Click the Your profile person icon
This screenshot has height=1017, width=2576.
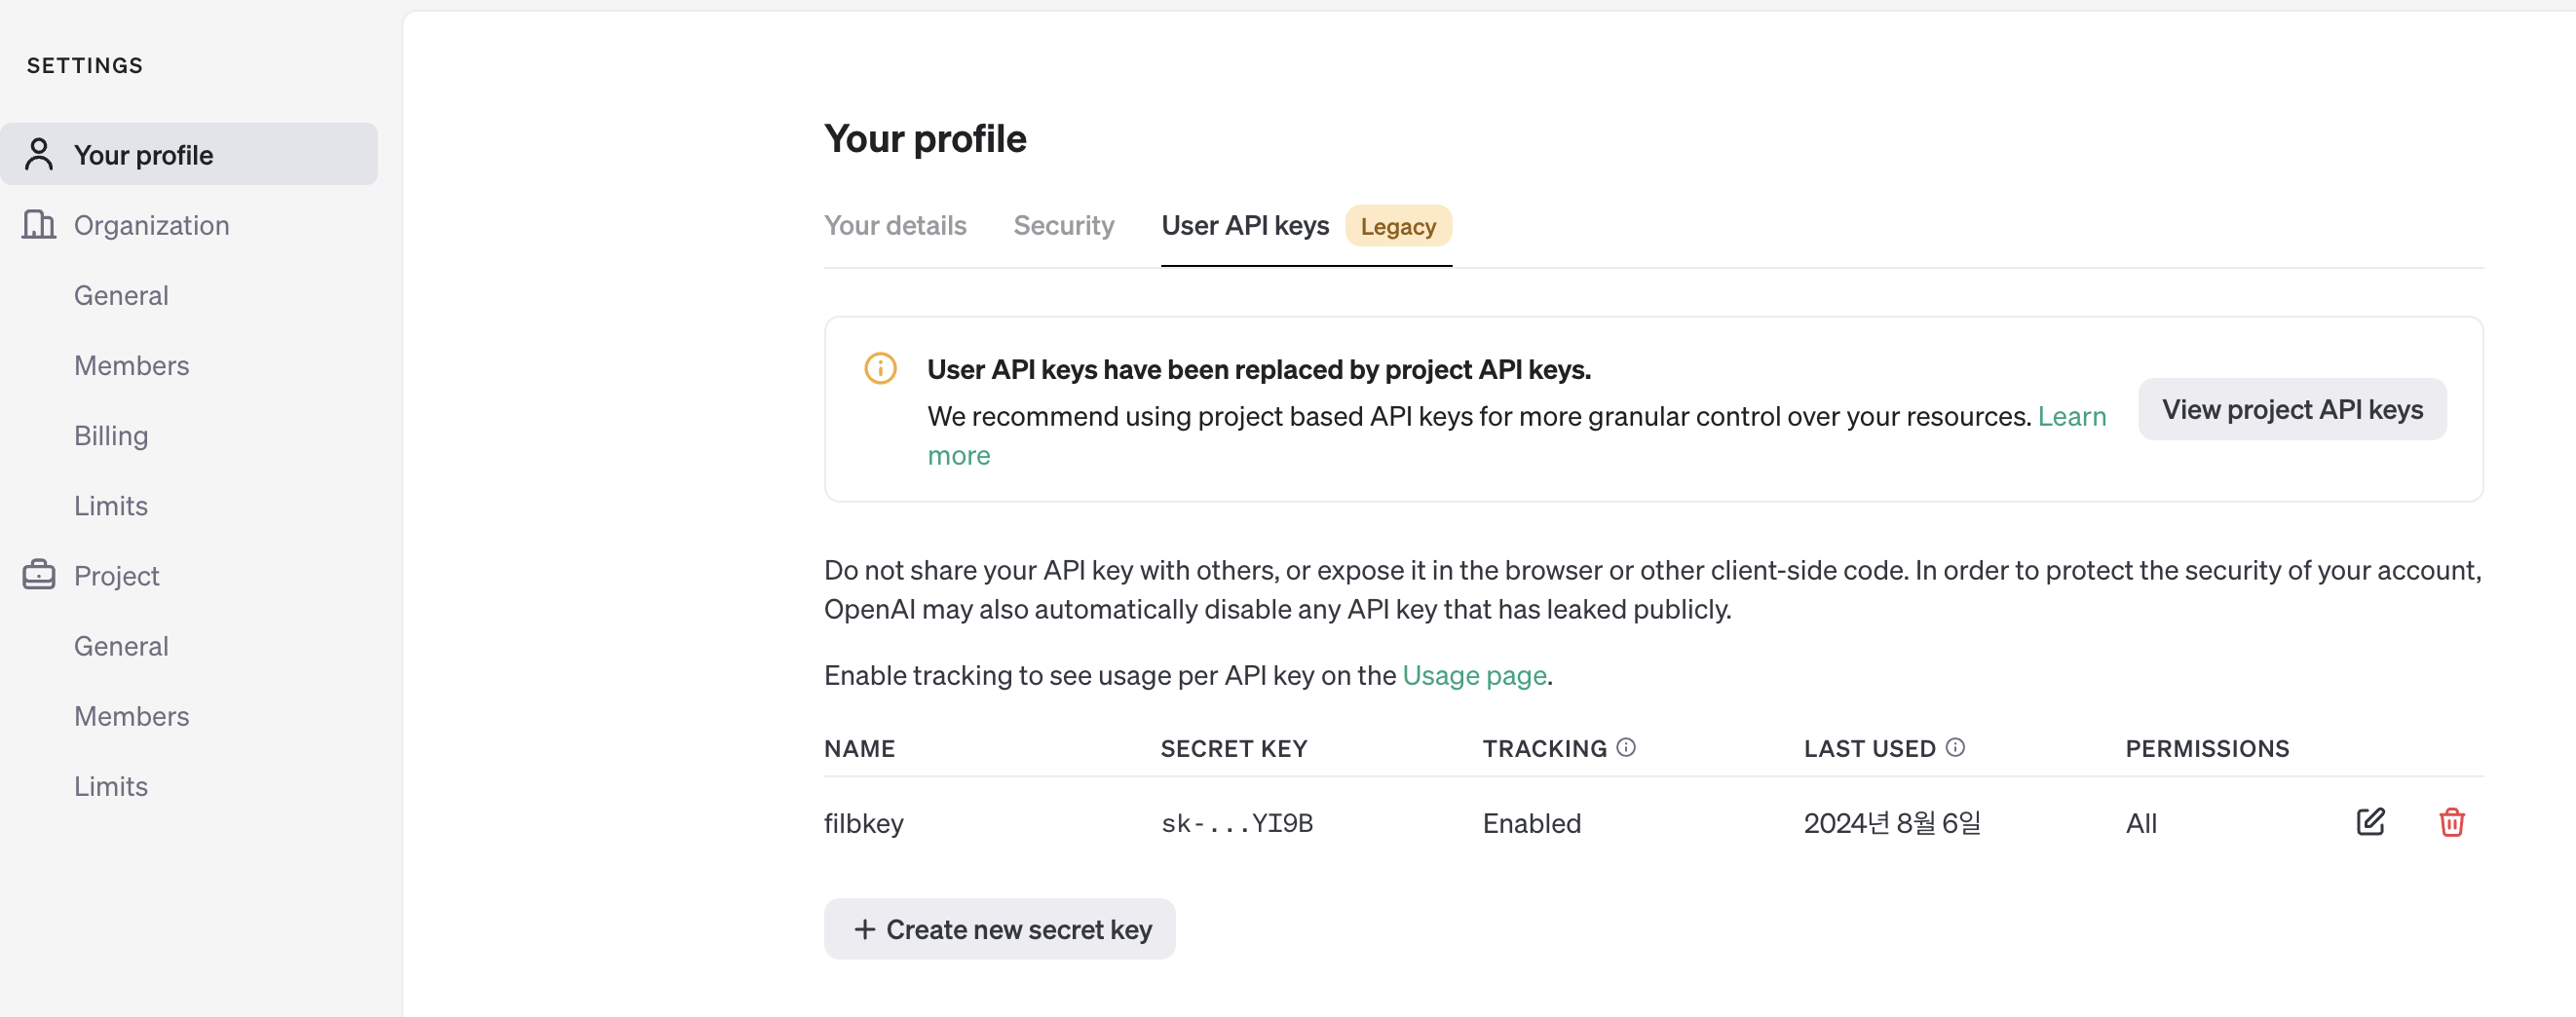coord(39,155)
